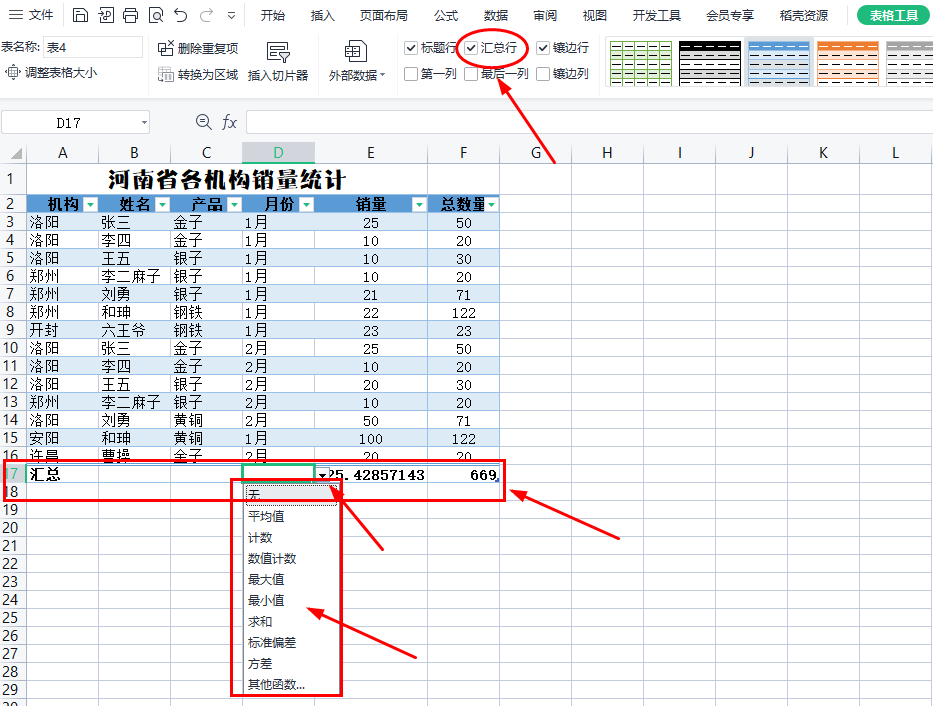
Task: Click the 外部数据 icon
Action: [x=356, y=52]
